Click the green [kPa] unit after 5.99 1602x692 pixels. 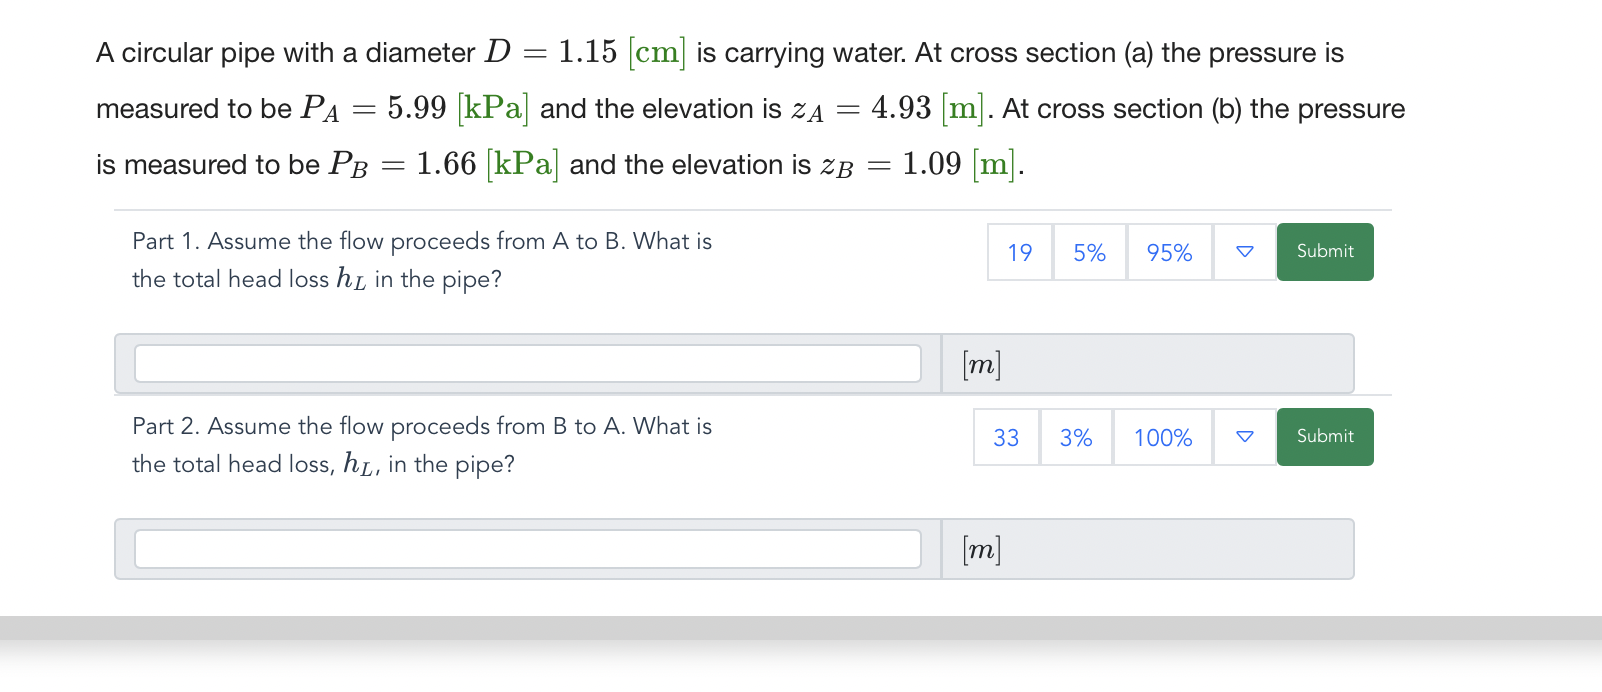(x=493, y=108)
